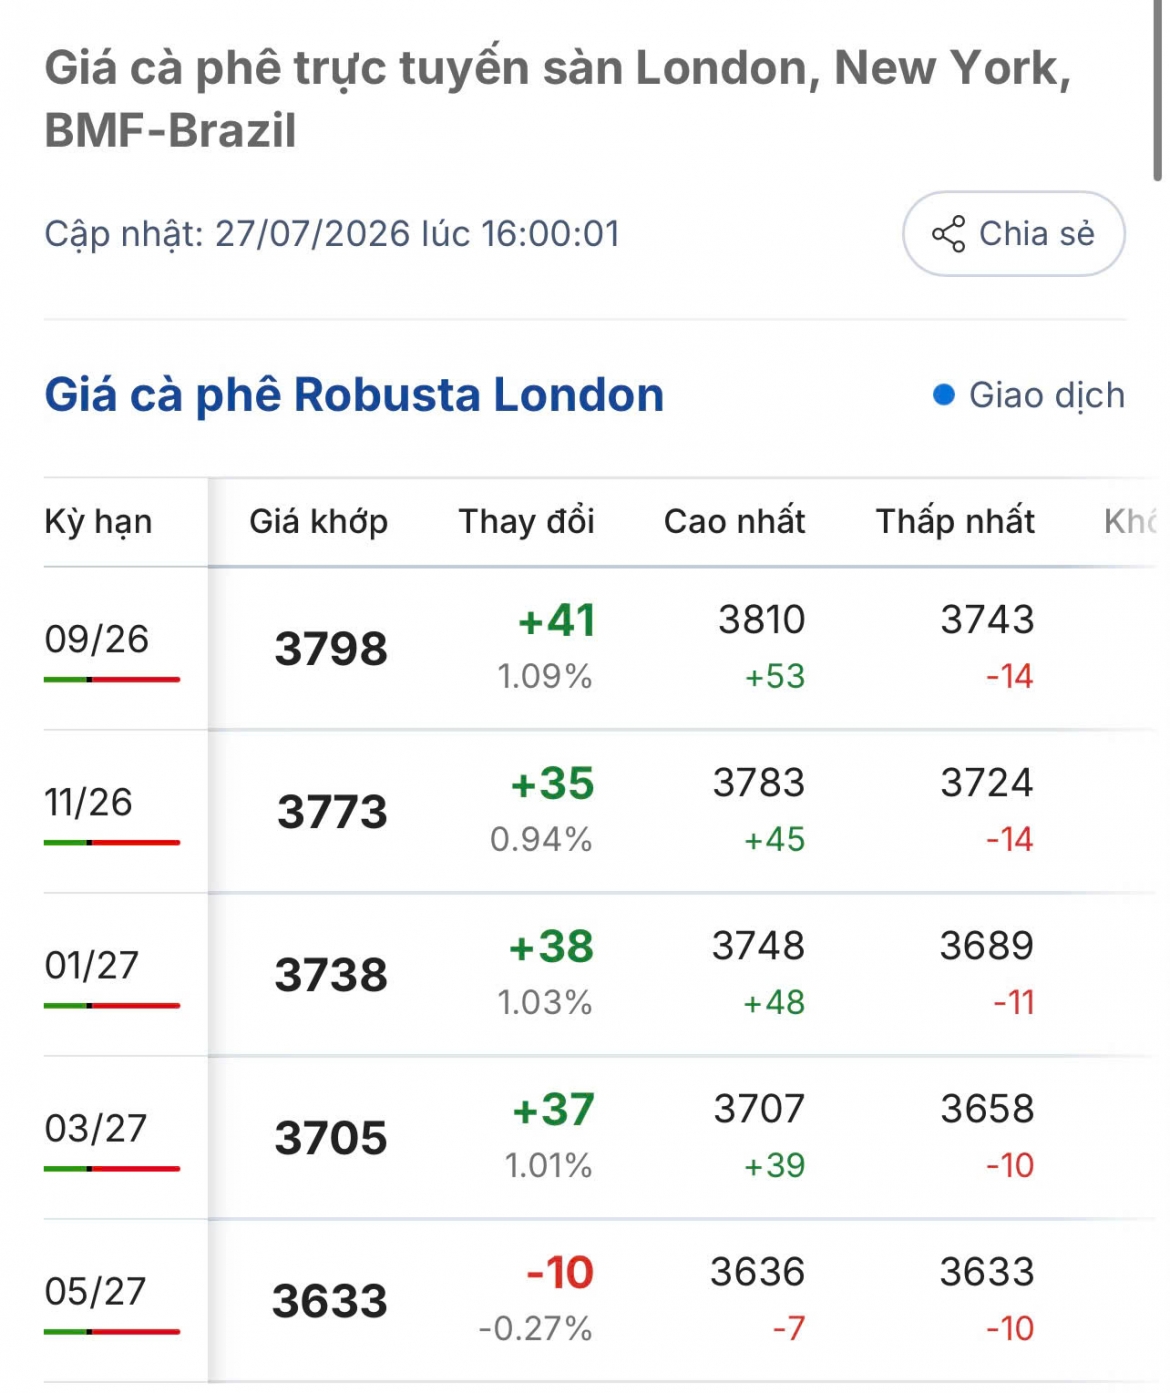Select the 09/26 contract row label
This screenshot has width=1170, height=1393.
(96, 639)
